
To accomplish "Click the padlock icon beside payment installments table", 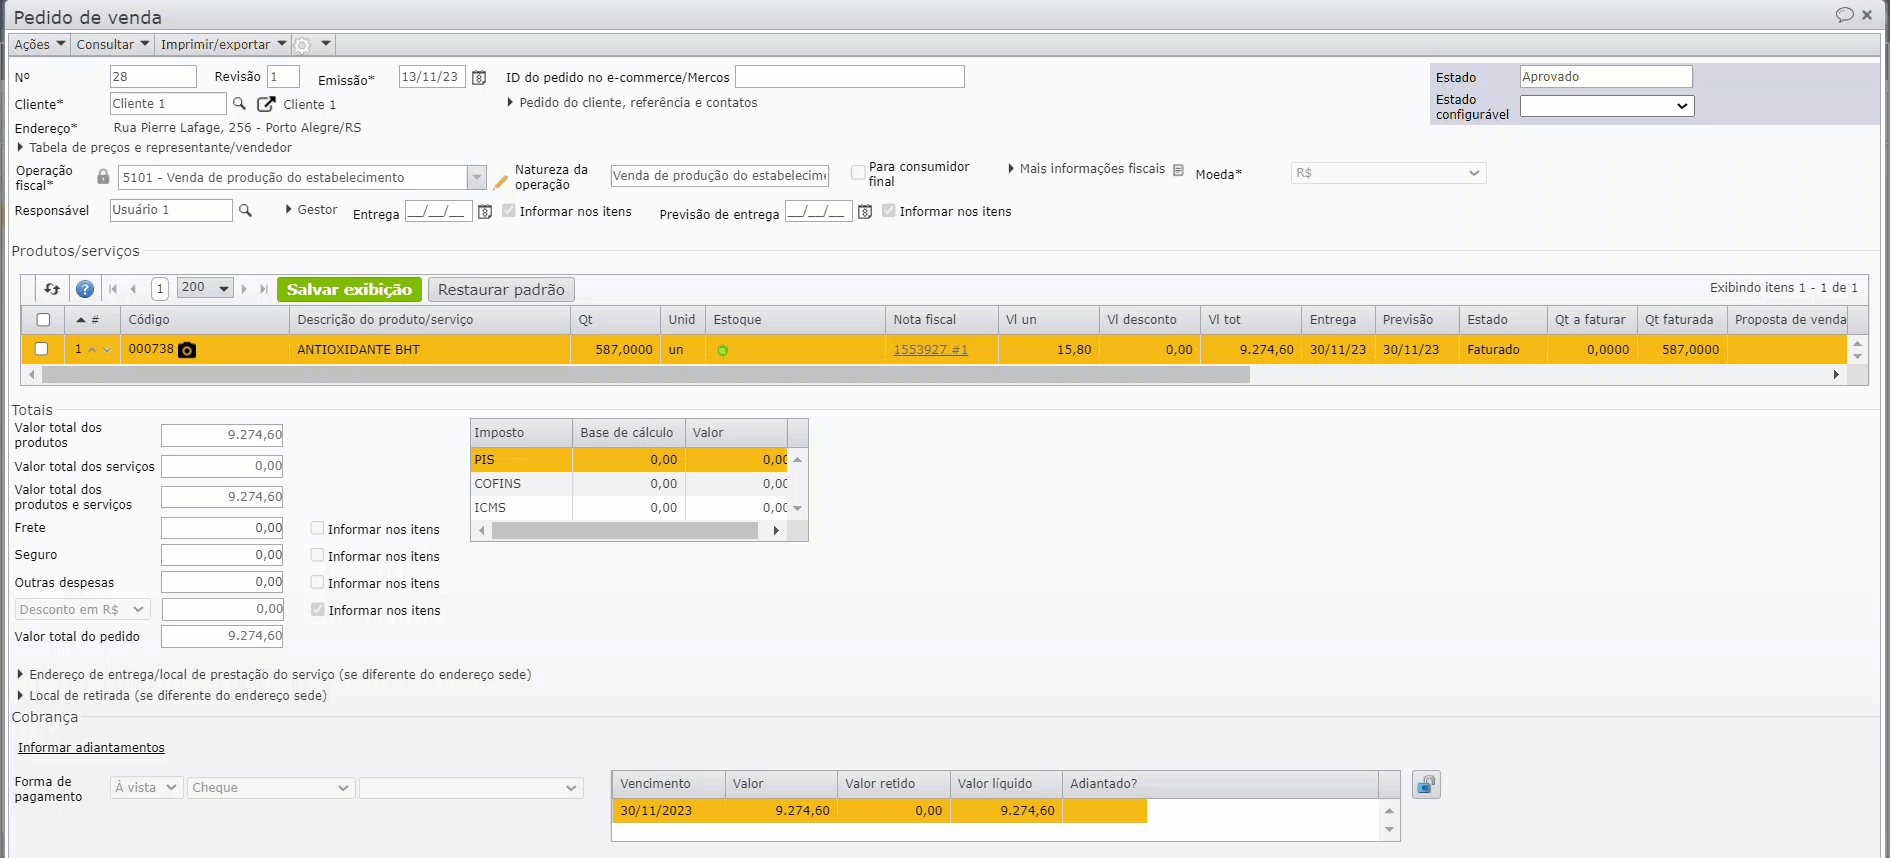I will (x=1426, y=785).
